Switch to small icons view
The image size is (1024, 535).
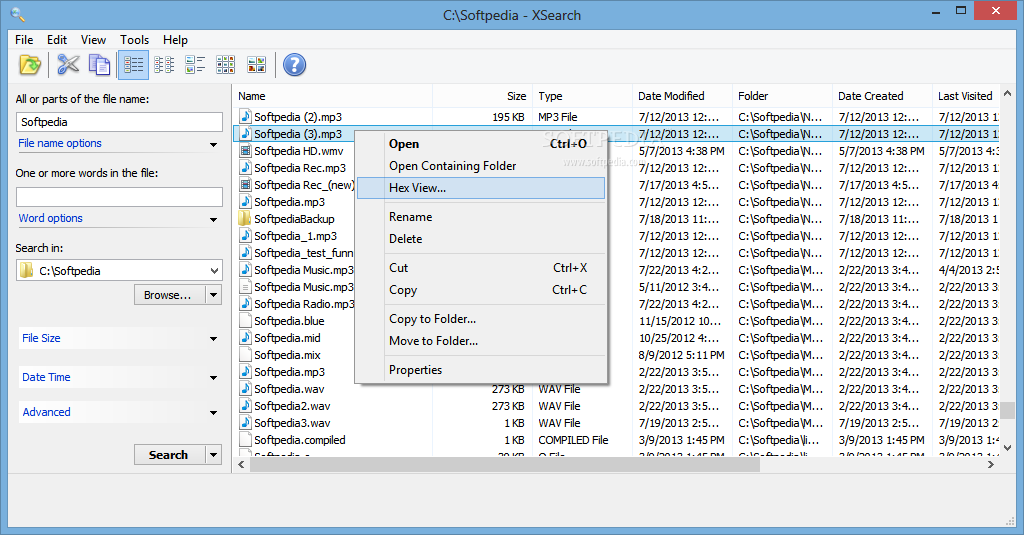tap(164, 65)
